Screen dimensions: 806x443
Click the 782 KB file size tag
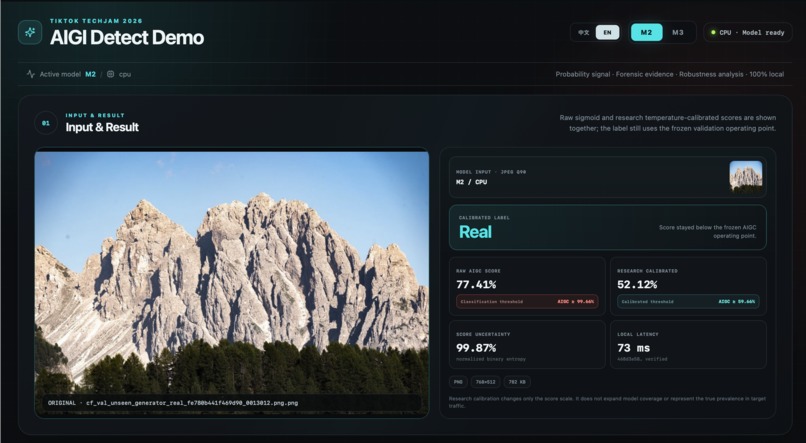coord(517,382)
